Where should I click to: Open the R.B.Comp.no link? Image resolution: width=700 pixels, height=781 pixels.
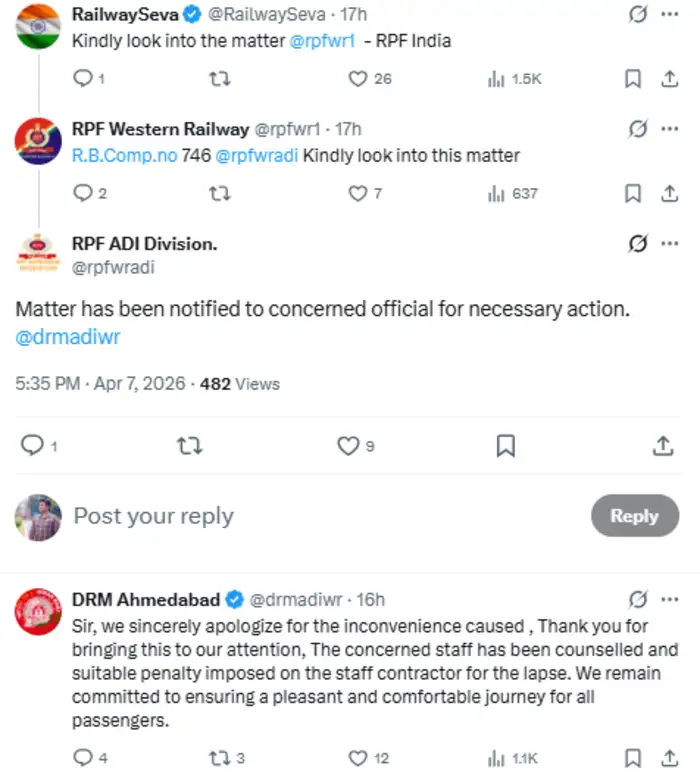[x=124, y=155]
